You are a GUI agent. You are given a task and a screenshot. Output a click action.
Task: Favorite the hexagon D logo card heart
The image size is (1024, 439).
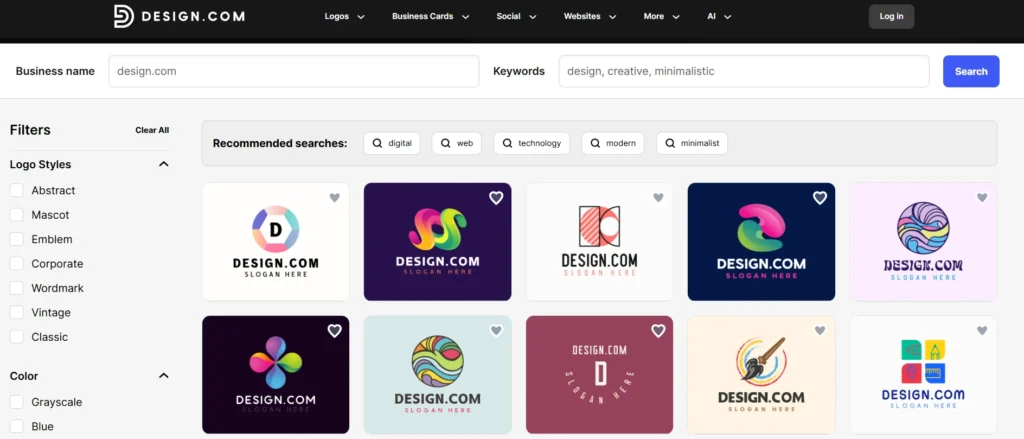pyautogui.click(x=334, y=197)
